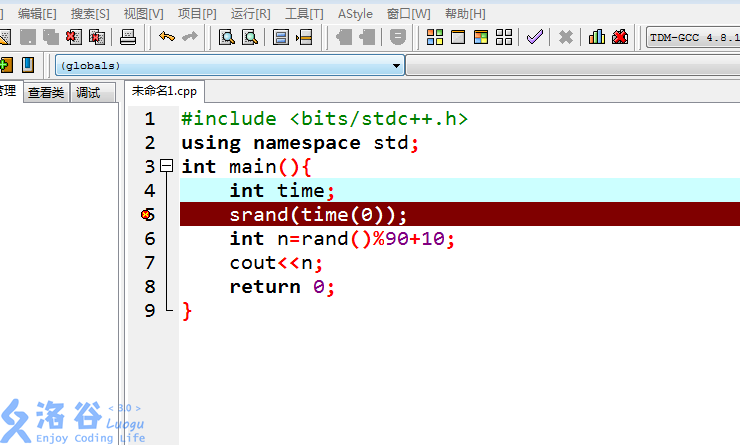Start debugging with the purple checkmark icon
The height and width of the screenshot is (445, 740).
(x=535, y=38)
